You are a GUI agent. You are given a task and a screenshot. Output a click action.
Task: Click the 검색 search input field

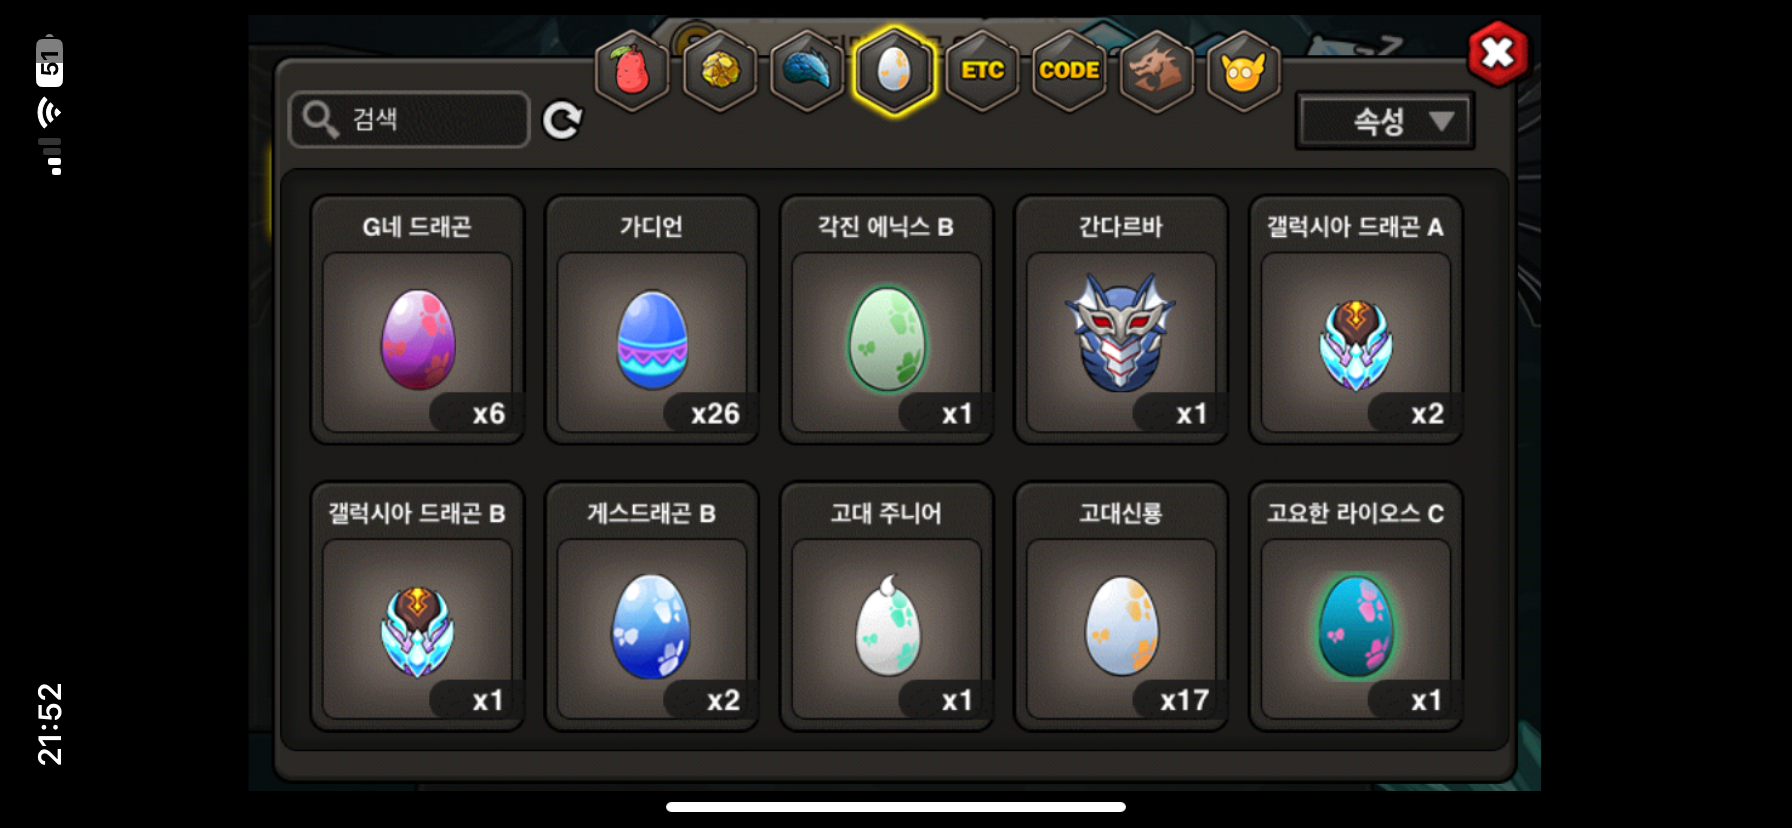pos(409,120)
